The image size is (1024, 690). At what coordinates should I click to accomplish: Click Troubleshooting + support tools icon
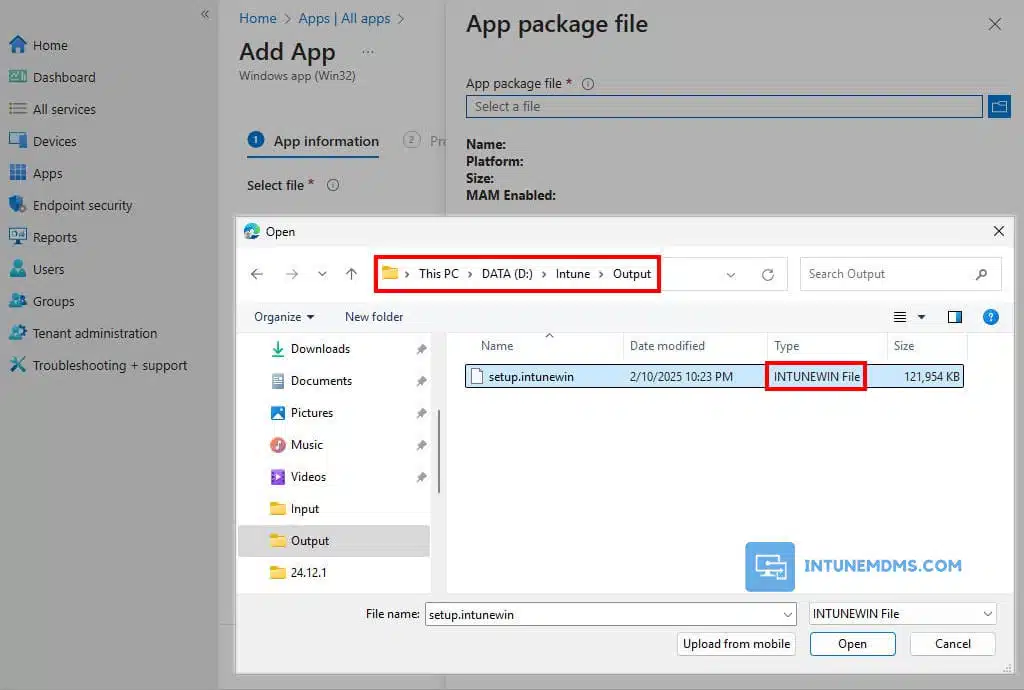[x=18, y=364]
